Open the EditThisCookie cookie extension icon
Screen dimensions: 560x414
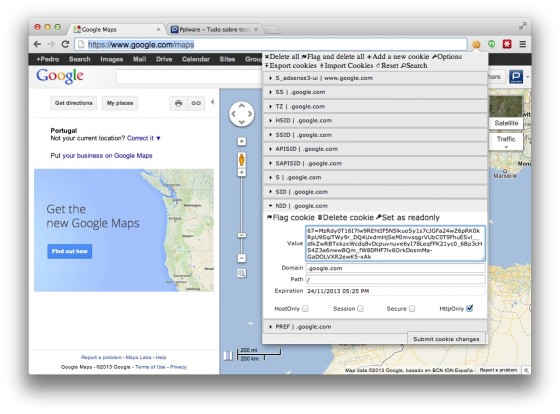coord(476,44)
